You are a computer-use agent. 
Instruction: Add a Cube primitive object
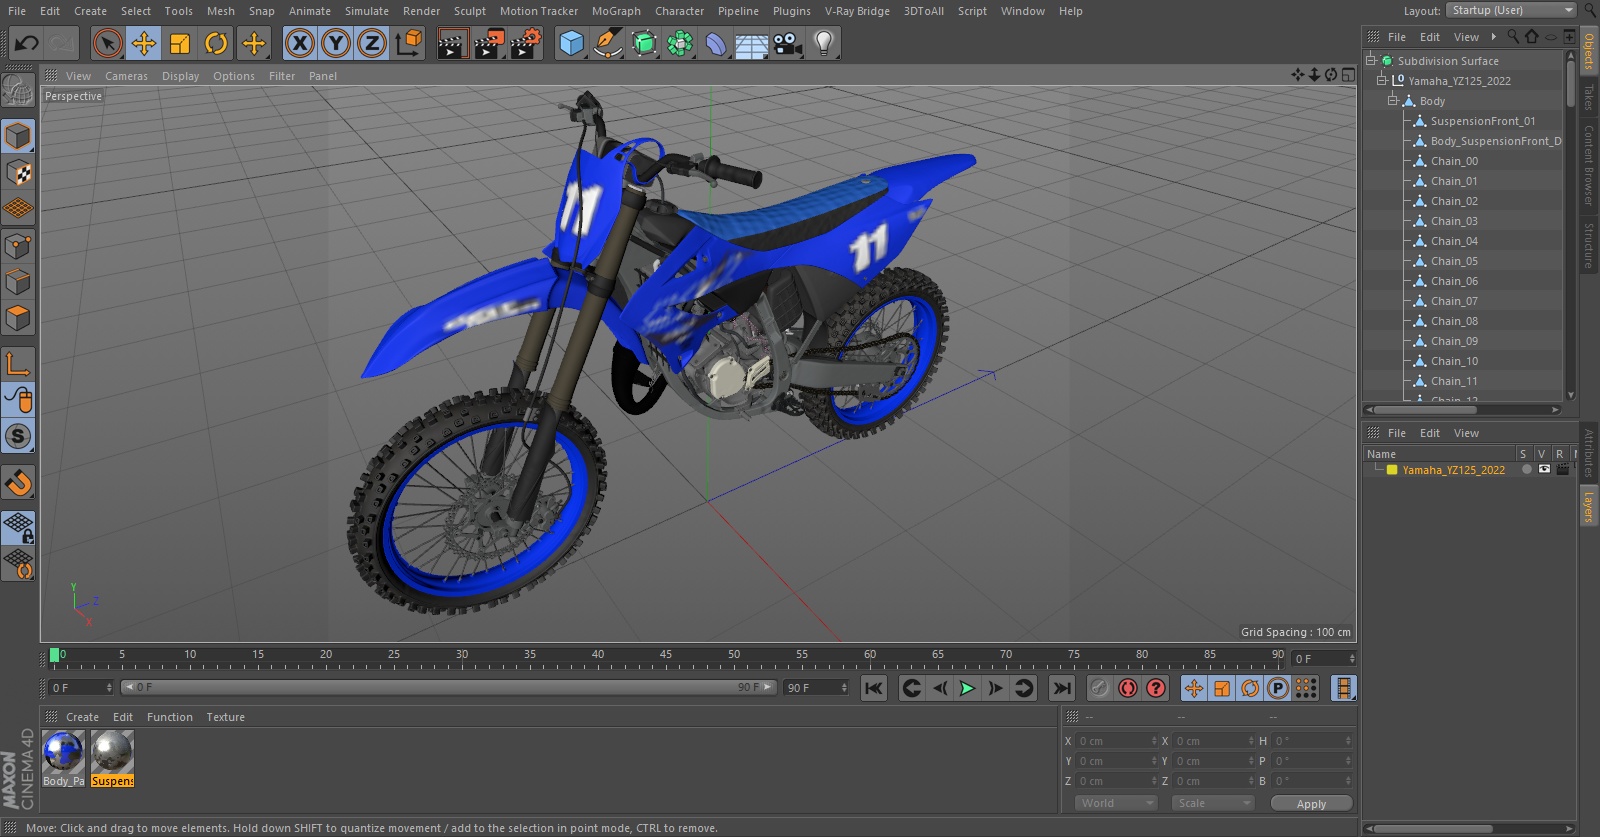coord(571,43)
